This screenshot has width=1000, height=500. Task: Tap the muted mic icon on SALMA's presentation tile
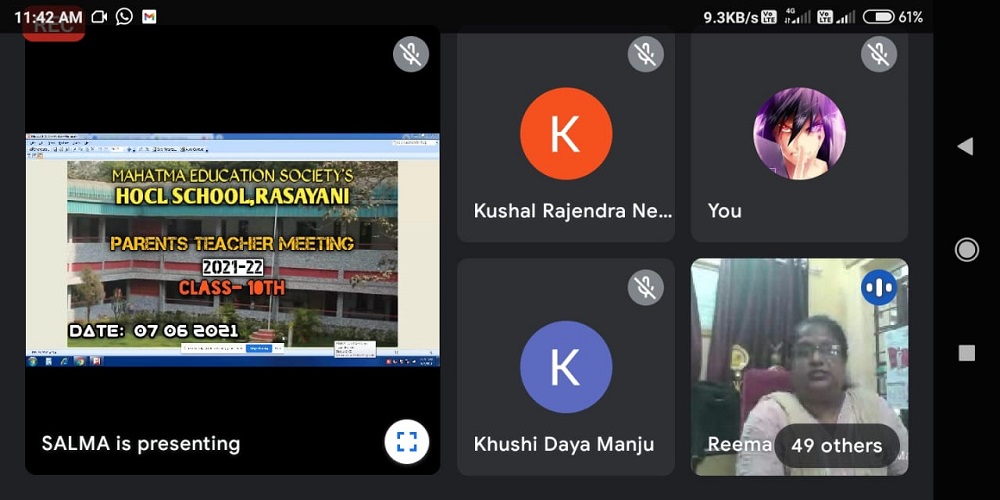point(411,54)
